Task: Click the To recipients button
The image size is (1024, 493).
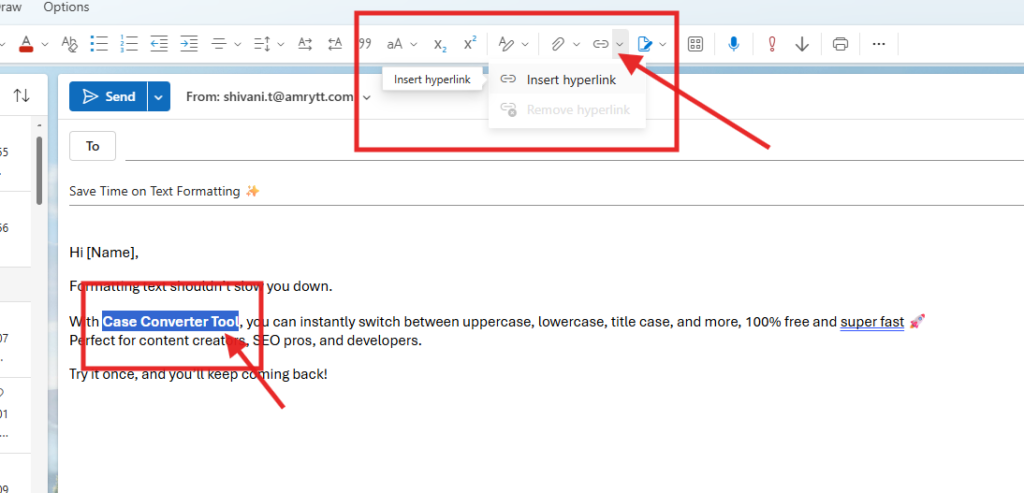Action: [92, 146]
